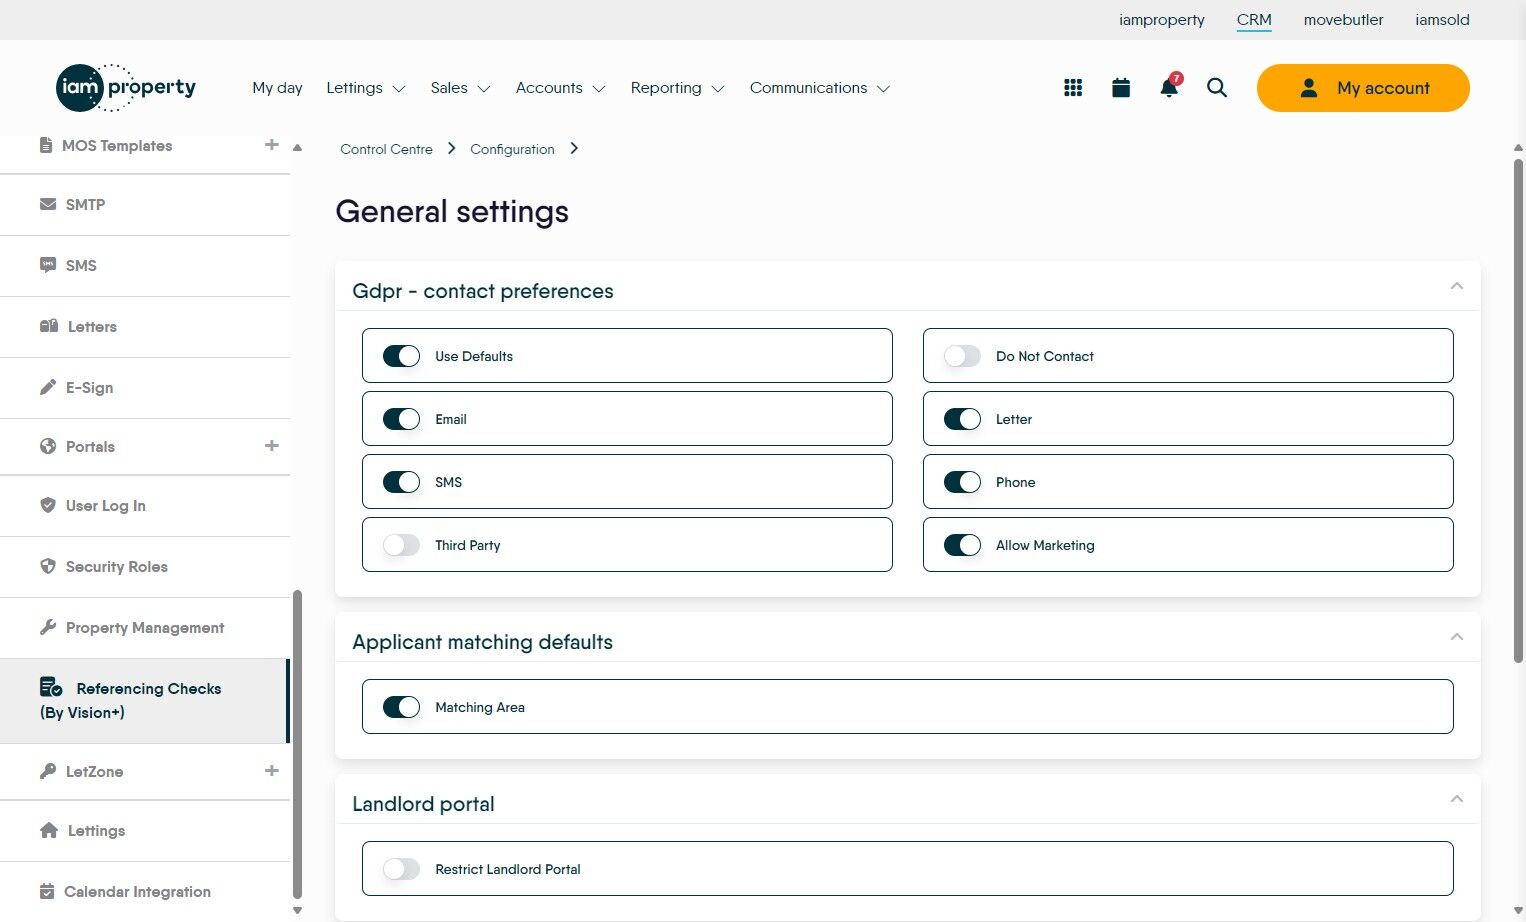Toggle the Restrict Landlord Portal switch
This screenshot has width=1526, height=922.
coord(402,869)
